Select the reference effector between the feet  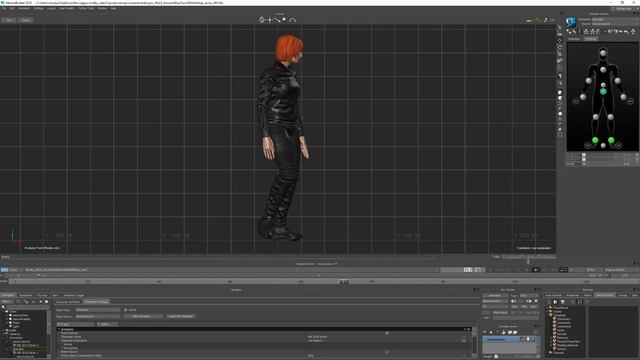coord(603,145)
